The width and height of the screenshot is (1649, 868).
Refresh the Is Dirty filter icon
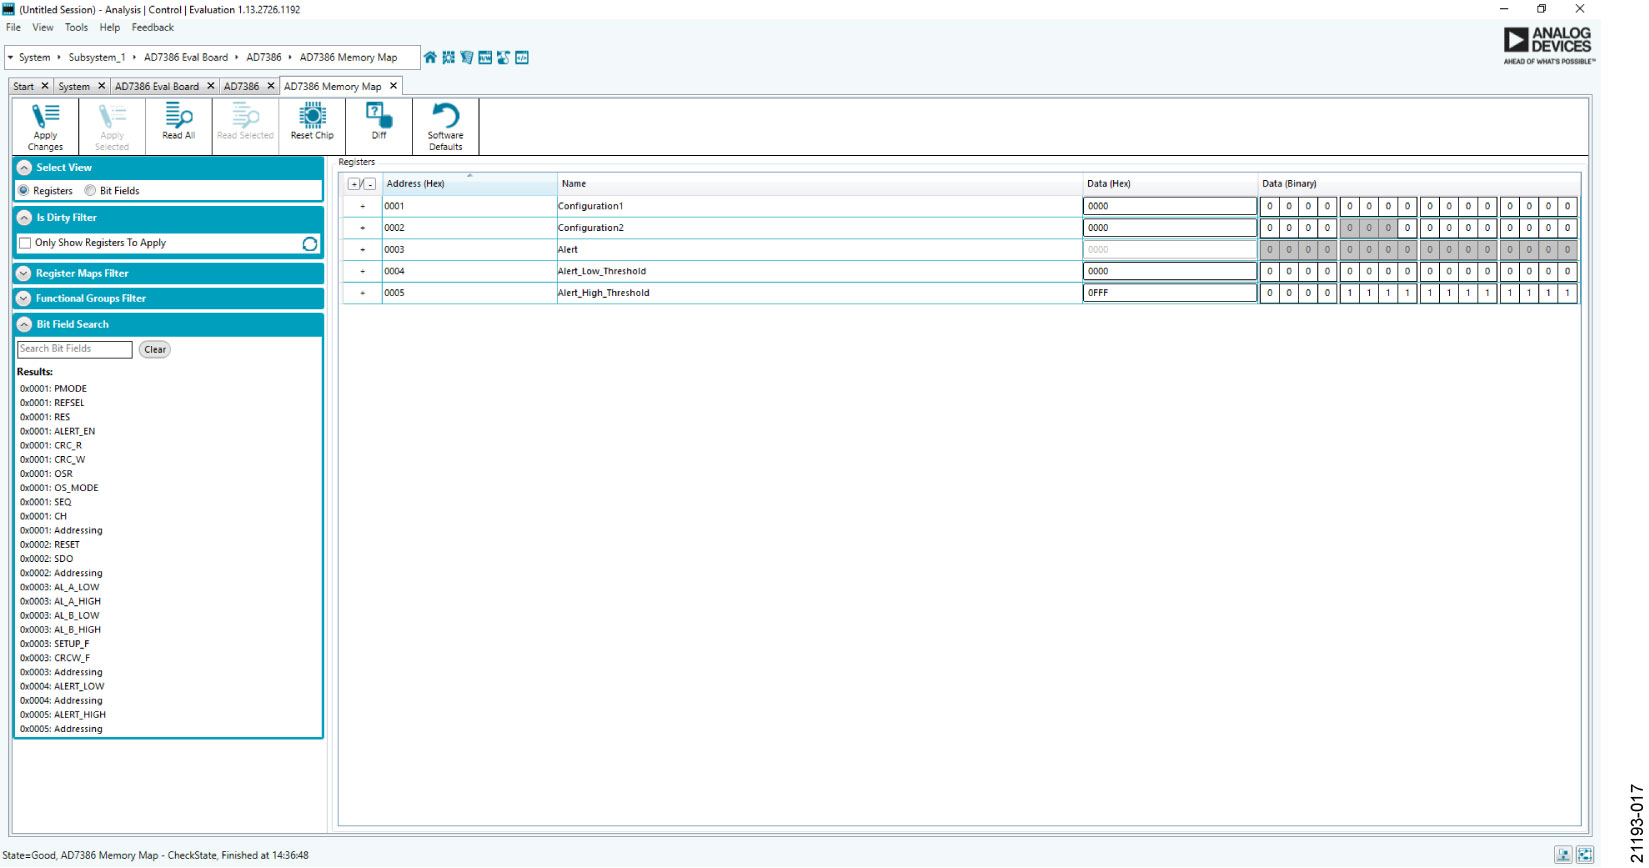[310, 244]
